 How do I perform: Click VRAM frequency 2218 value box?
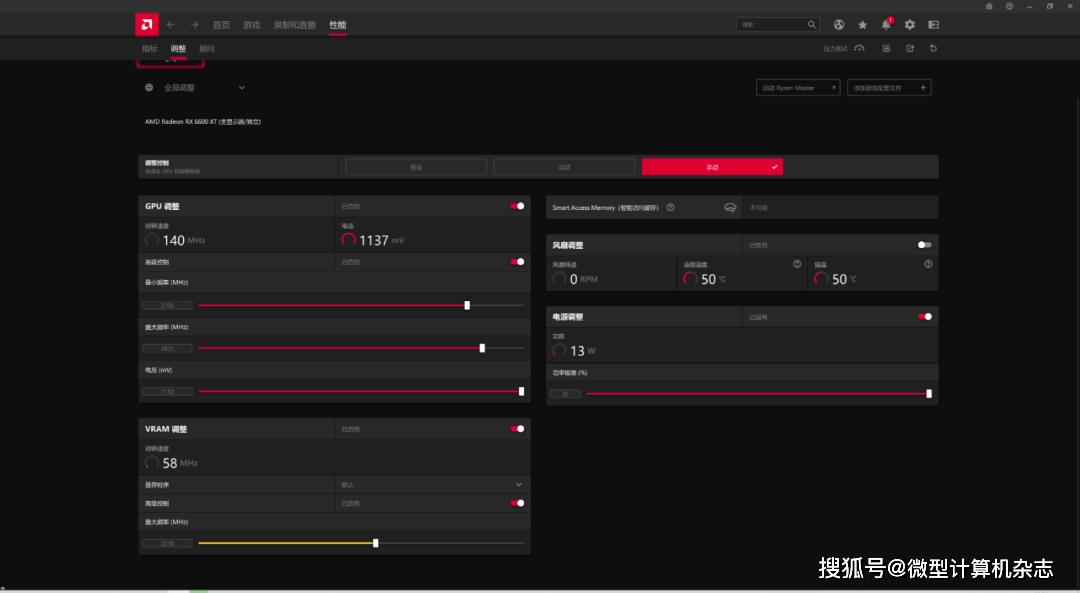tap(167, 543)
